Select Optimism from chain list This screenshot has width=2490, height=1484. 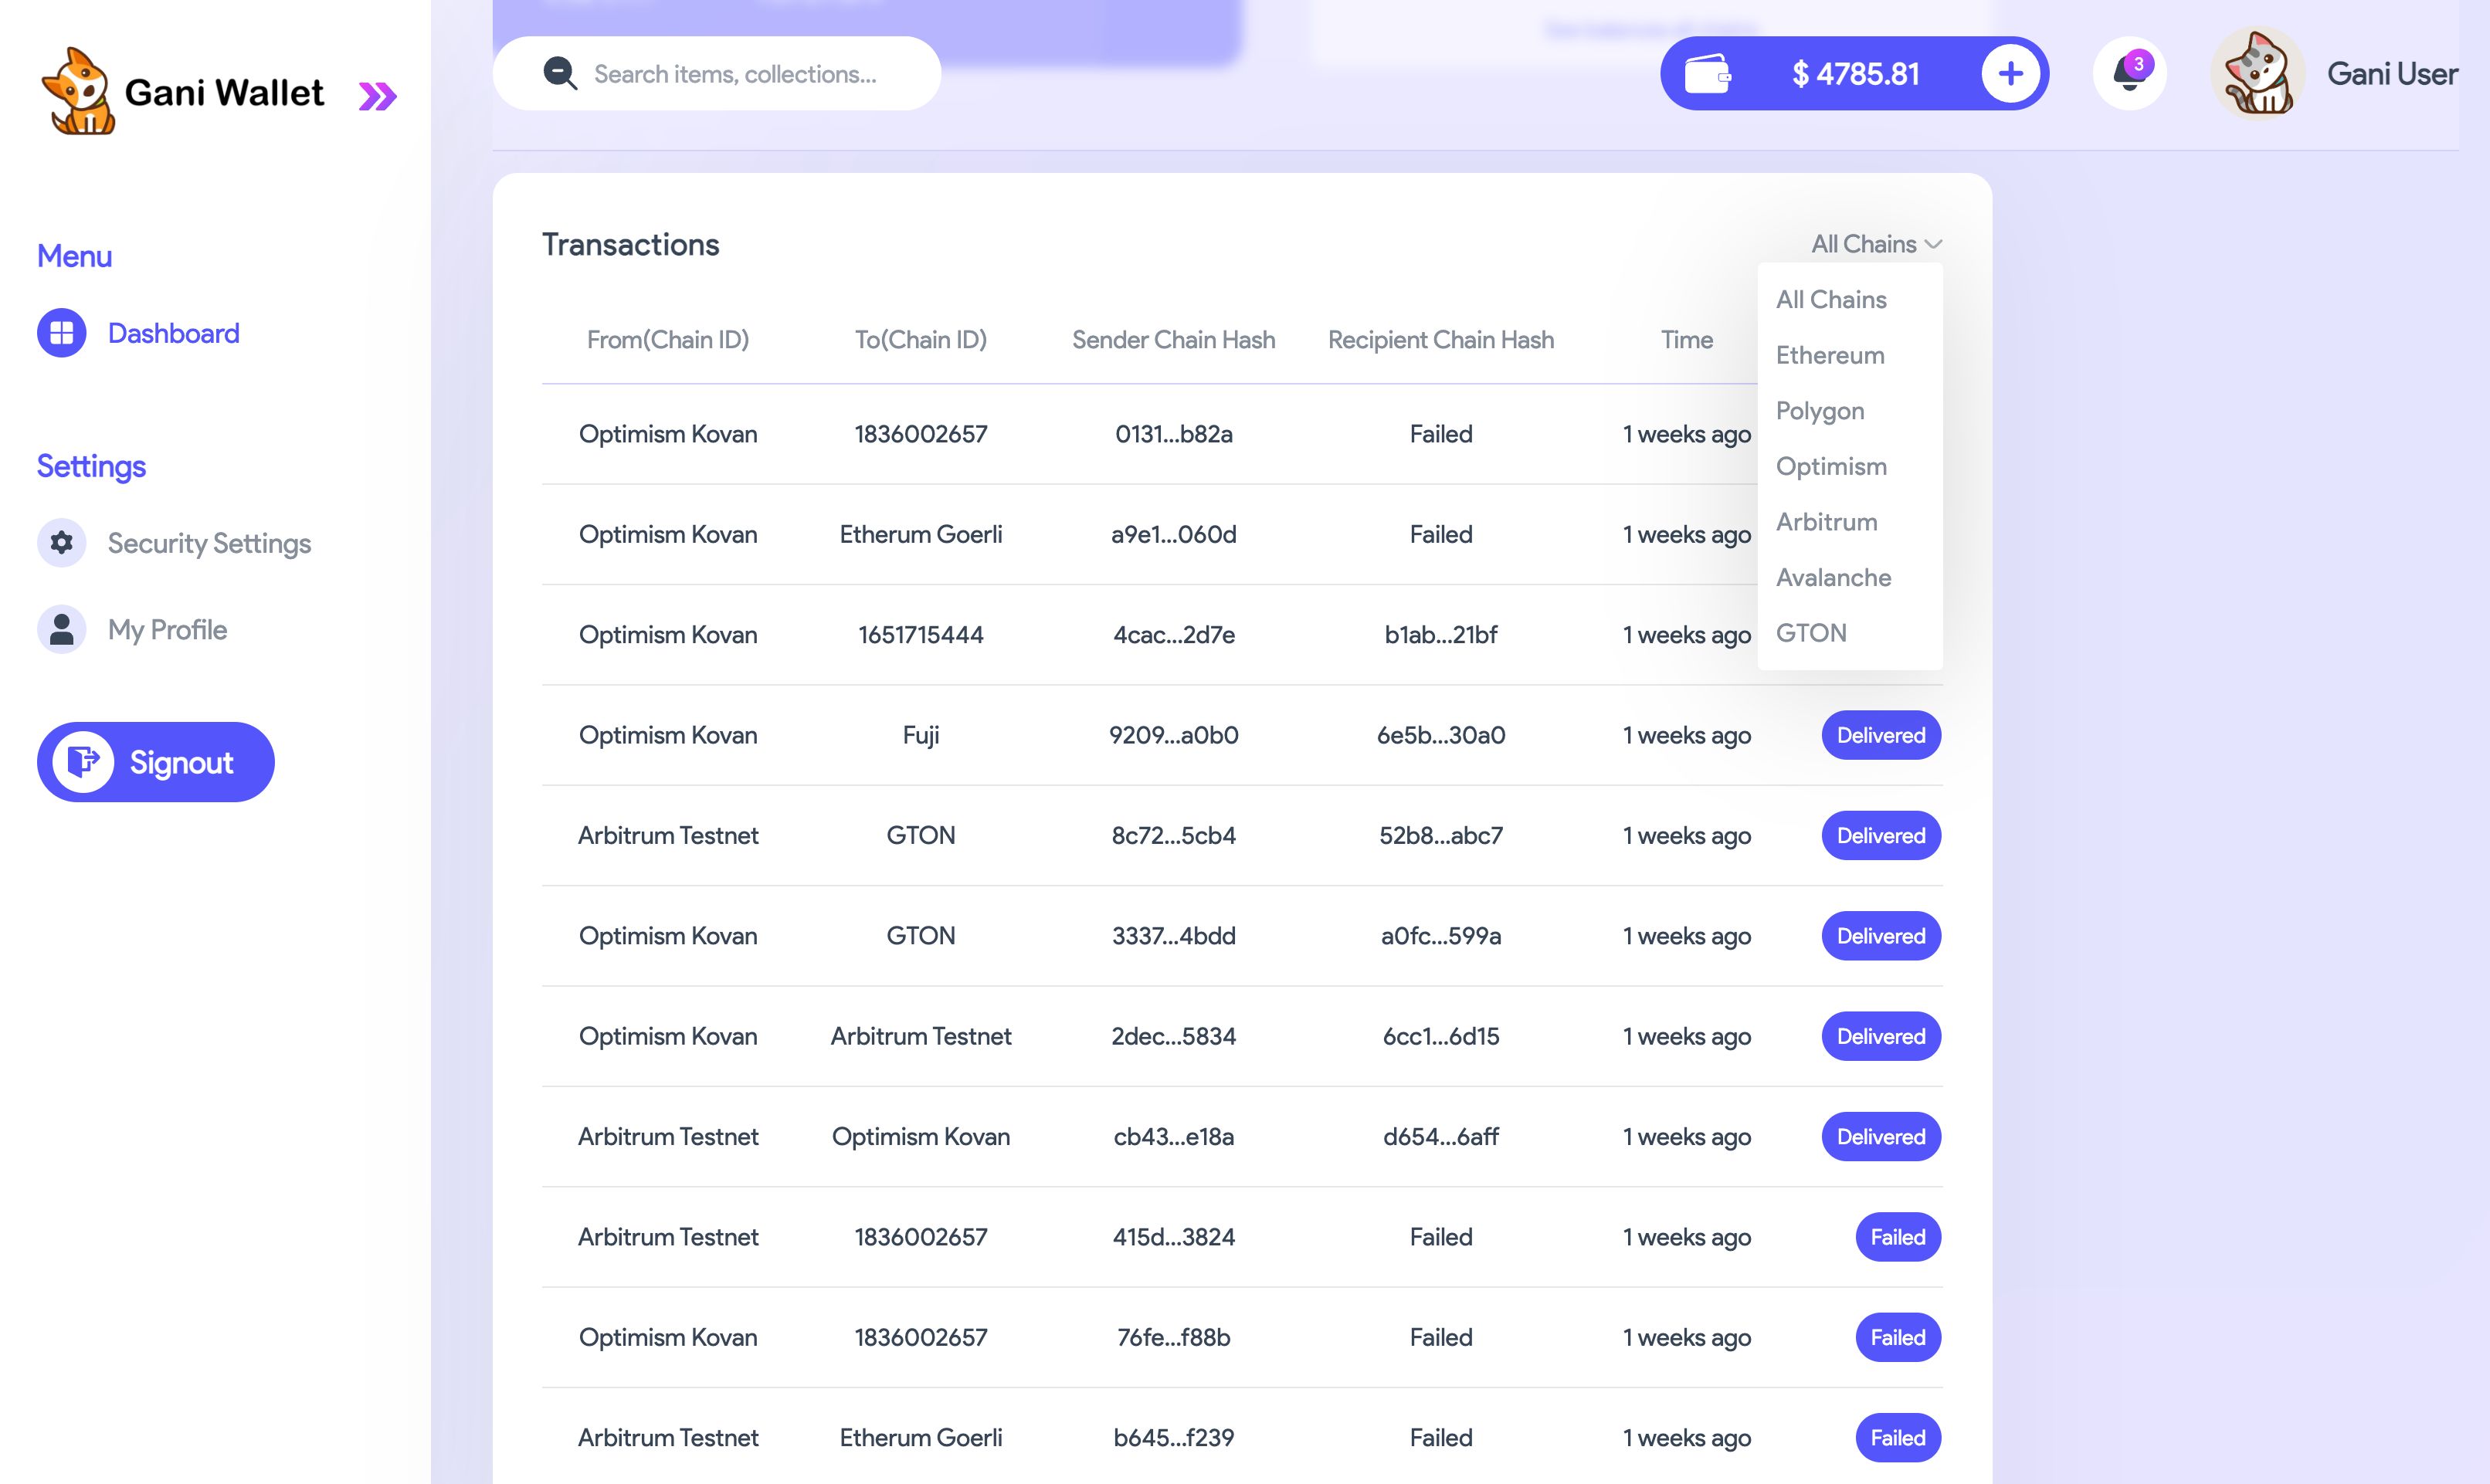pyautogui.click(x=1831, y=465)
